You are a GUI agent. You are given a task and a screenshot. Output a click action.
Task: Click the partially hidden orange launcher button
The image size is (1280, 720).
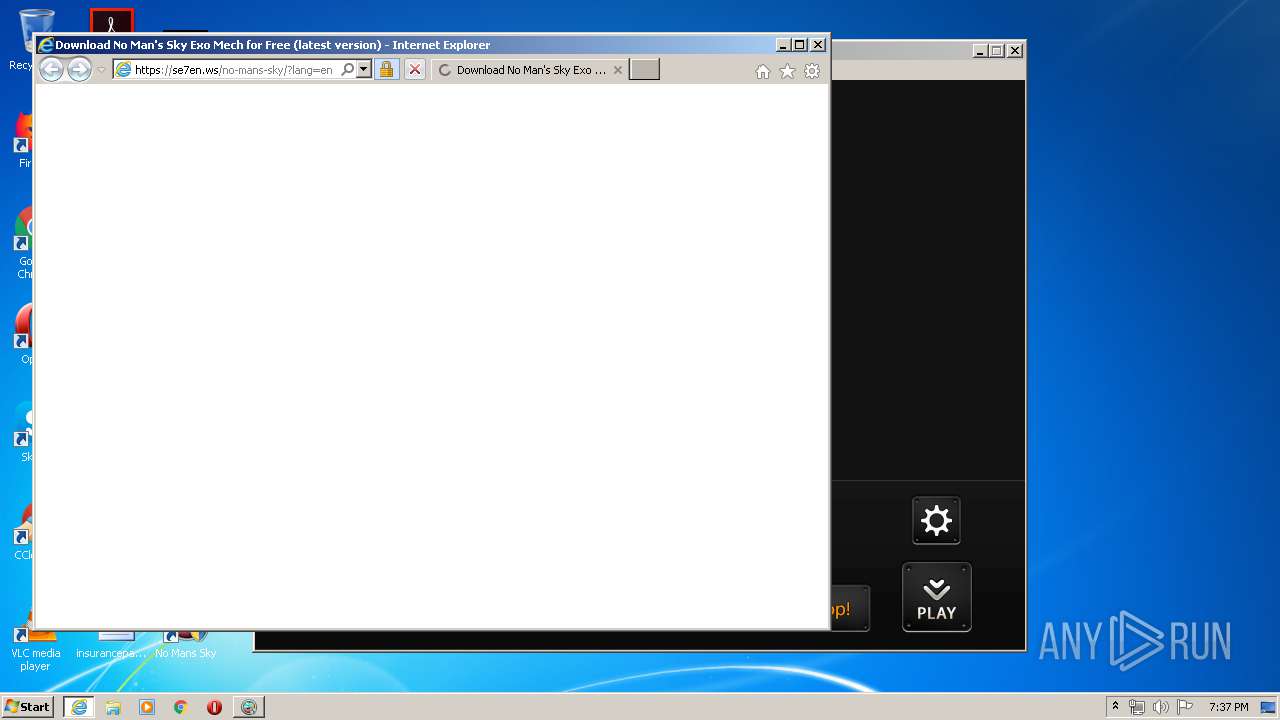click(850, 609)
